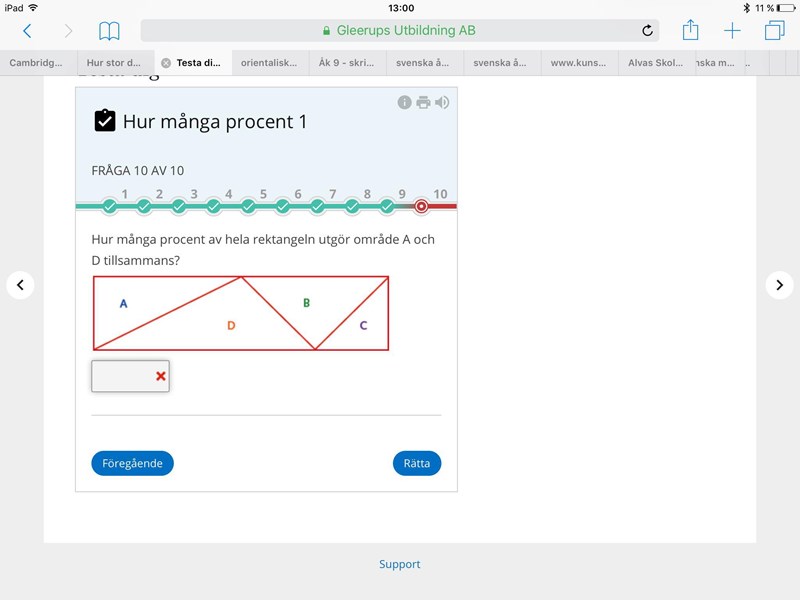Click the speaker read-aloud icon

tap(442, 102)
